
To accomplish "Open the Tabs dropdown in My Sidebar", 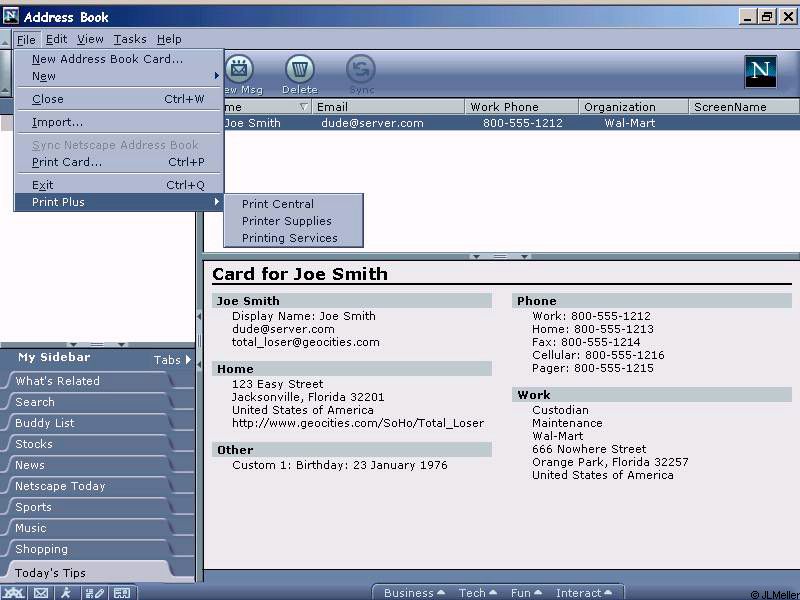I will tap(172, 360).
